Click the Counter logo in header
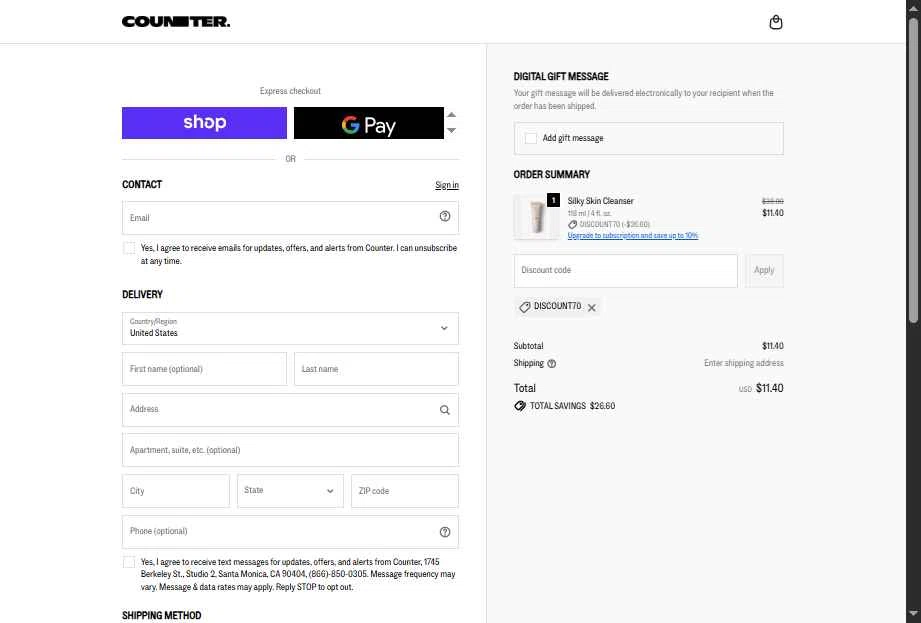The image size is (921, 623). click(176, 22)
